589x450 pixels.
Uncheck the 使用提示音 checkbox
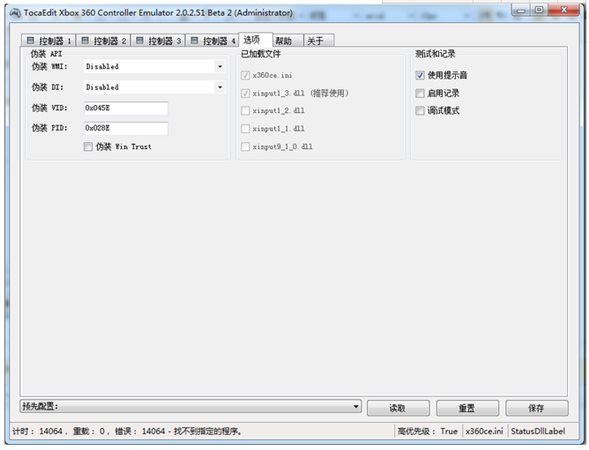[420, 76]
